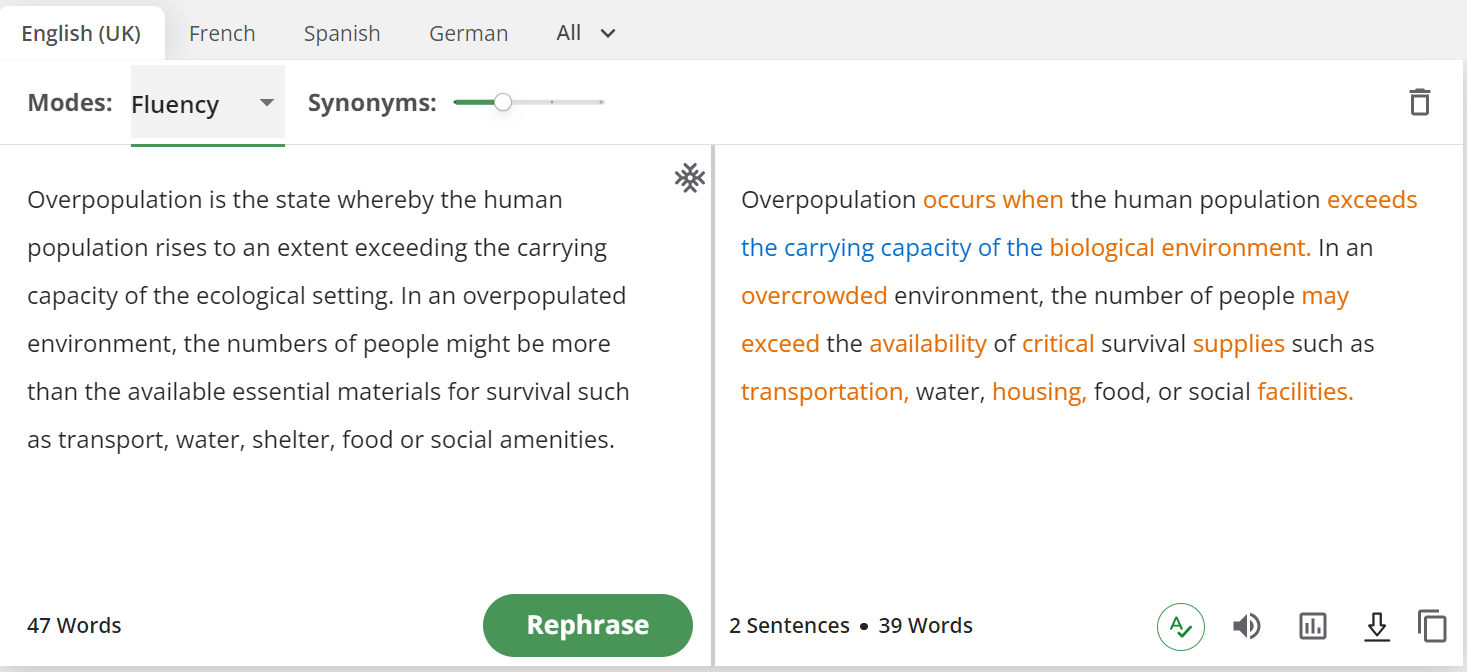Click the orange word 'exceeds'

tap(1372, 200)
